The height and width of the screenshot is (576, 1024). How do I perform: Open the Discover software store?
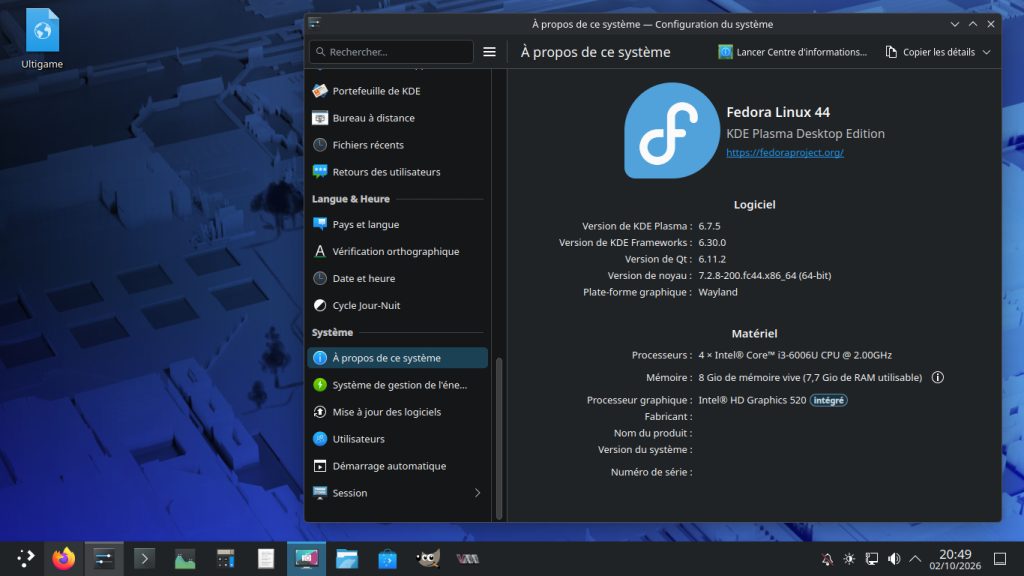[x=387, y=558]
